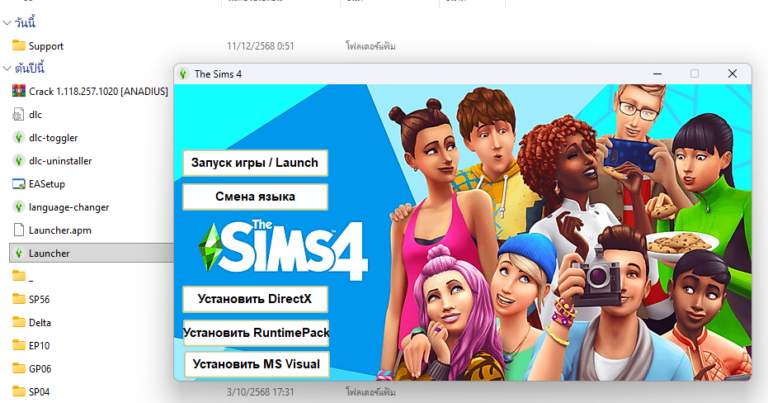Select the underscore-named folder icon
768x403 pixels.
coord(19,276)
